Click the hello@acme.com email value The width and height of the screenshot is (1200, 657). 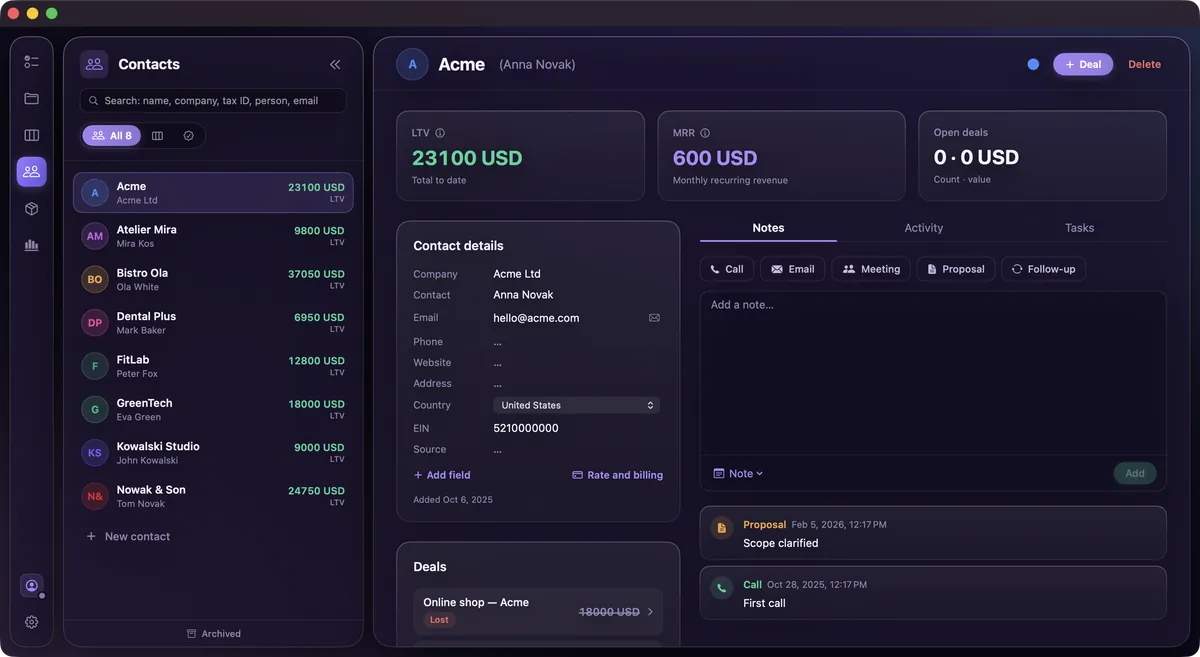tap(536, 318)
